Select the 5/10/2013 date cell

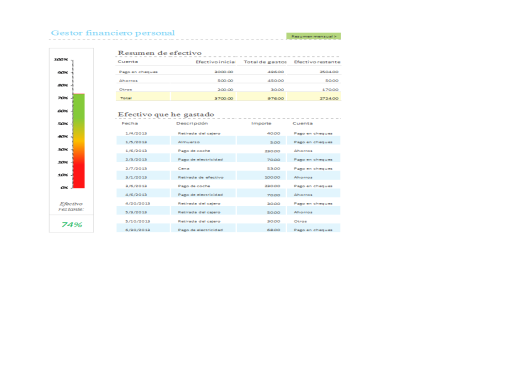coord(138,221)
